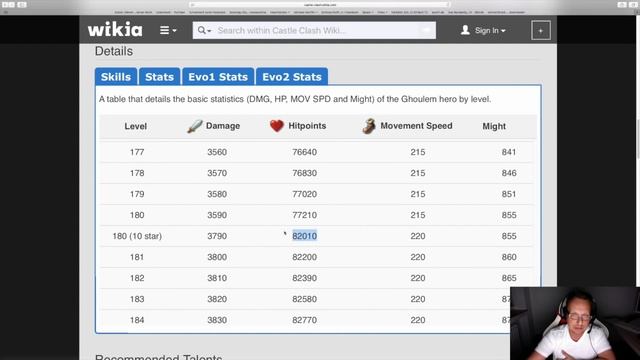Click the Damage column header text
Viewport: 640px width, 360px height.
(x=223, y=126)
